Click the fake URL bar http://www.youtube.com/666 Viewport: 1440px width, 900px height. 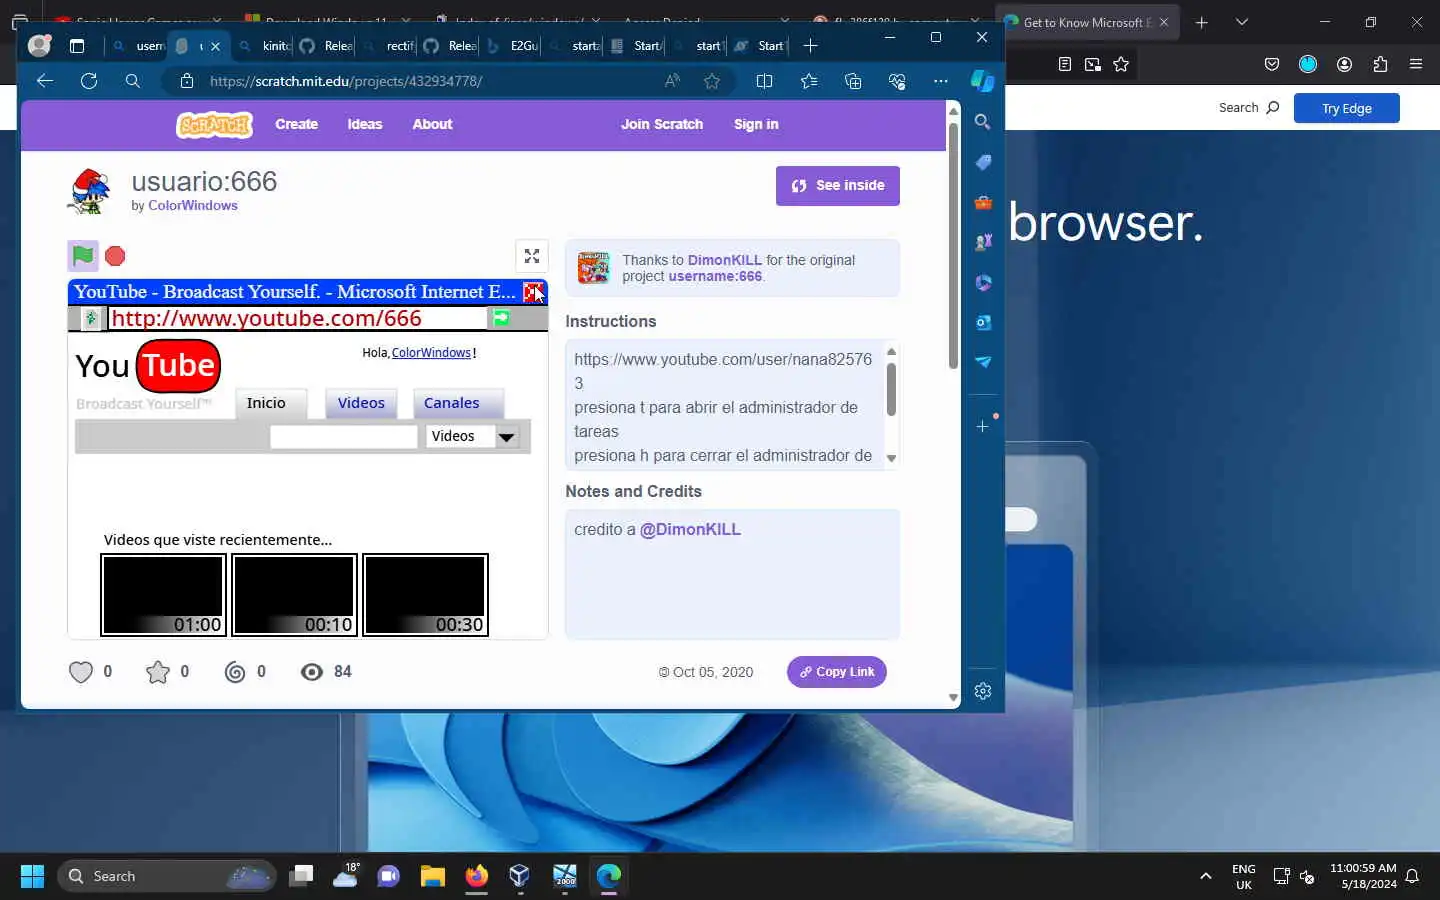tap(297, 318)
